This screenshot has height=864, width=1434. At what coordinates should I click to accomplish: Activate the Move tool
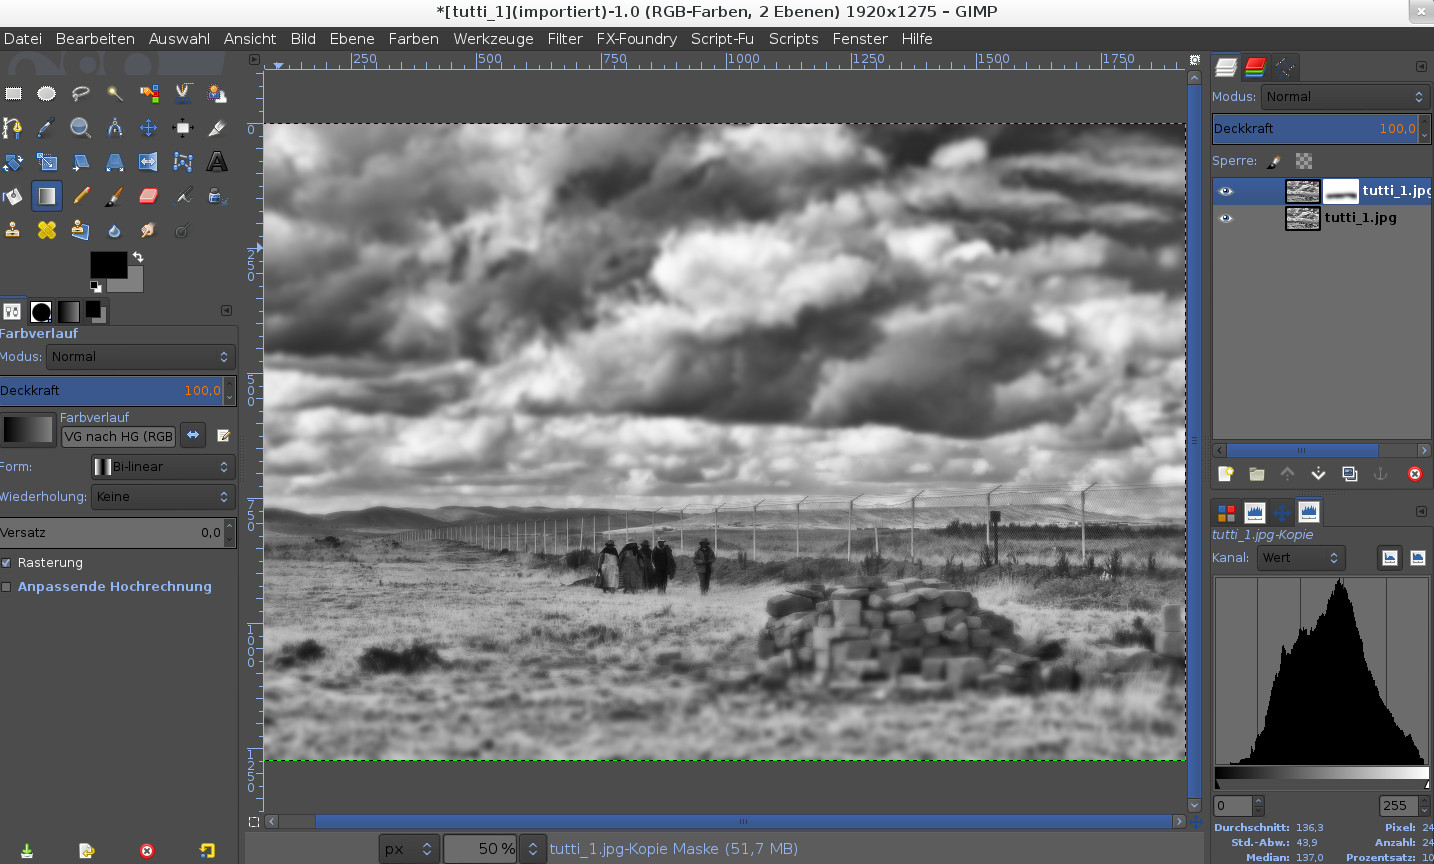[149, 128]
